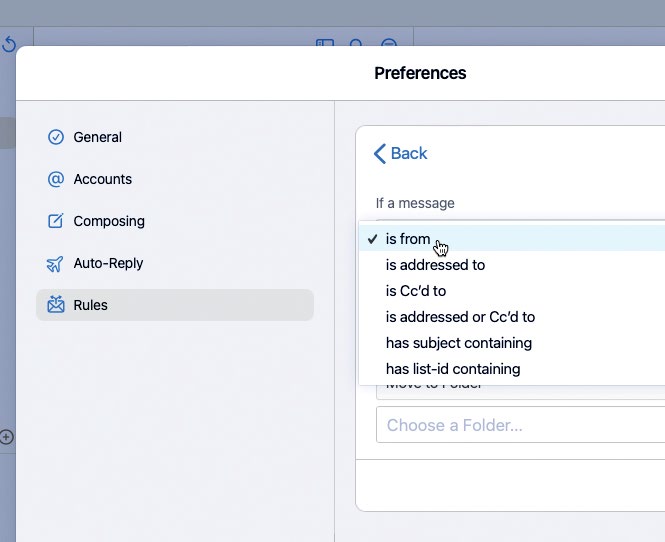Choose "has subject containing" condition
This screenshot has height=542, width=665.
click(x=458, y=343)
